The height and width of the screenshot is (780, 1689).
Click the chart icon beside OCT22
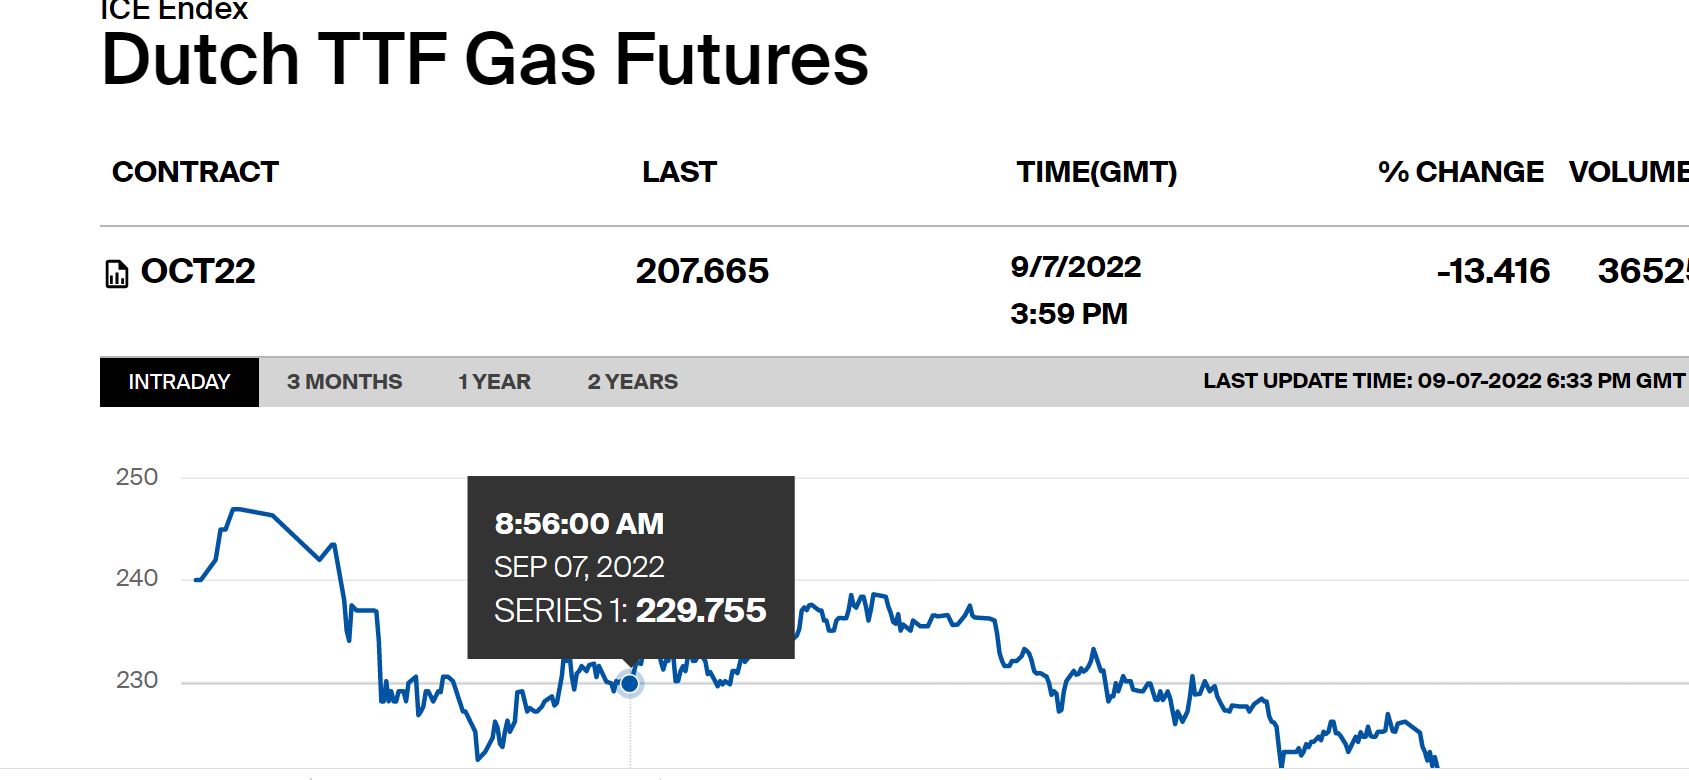[x=117, y=273]
